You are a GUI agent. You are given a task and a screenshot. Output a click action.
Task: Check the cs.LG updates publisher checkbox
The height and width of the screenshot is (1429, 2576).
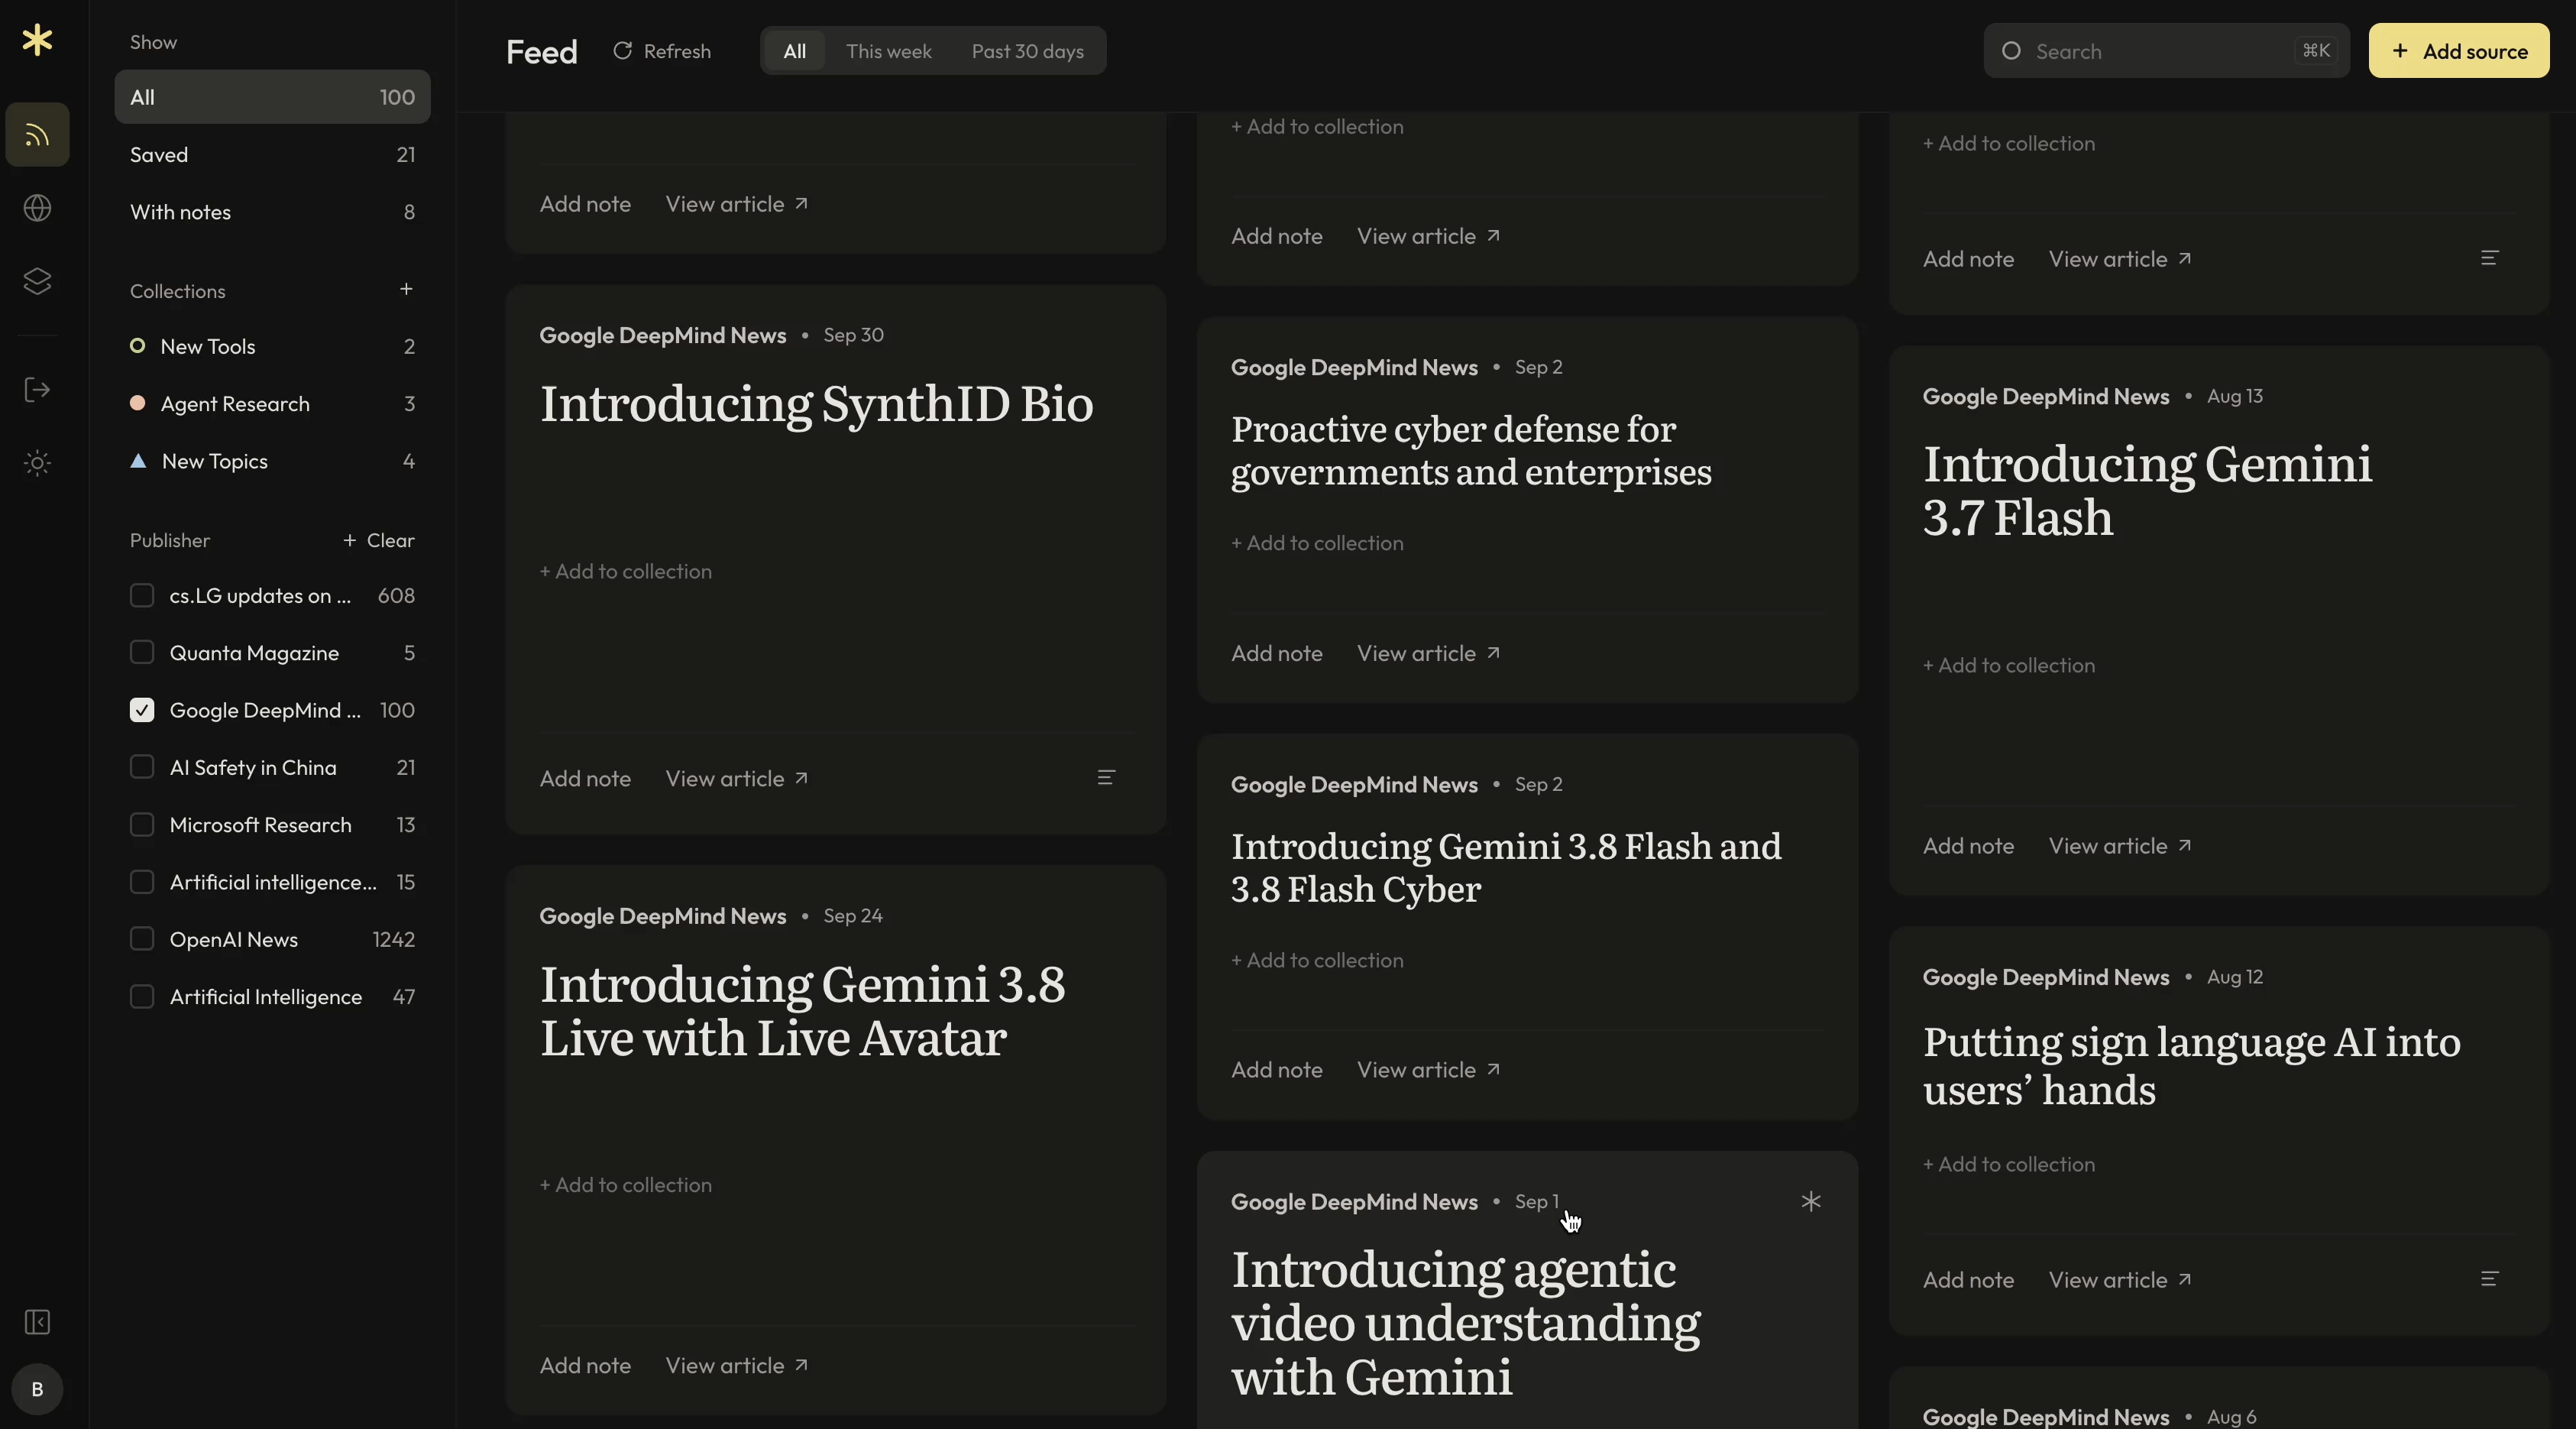pyautogui.click(x=142, y=596)
